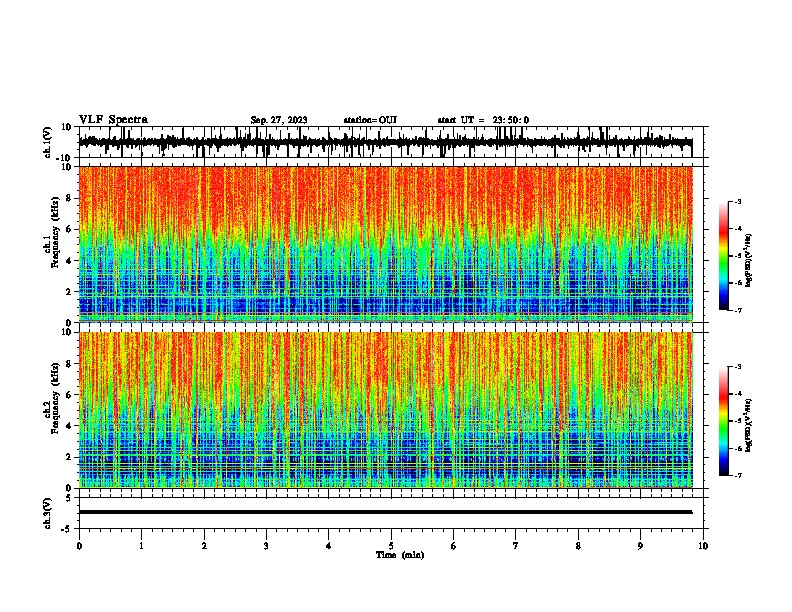This screenshot has width=792, height=612.
Task: Click the 4 kHz tick on ch.2 spectrogram
Action: (70, 426)
